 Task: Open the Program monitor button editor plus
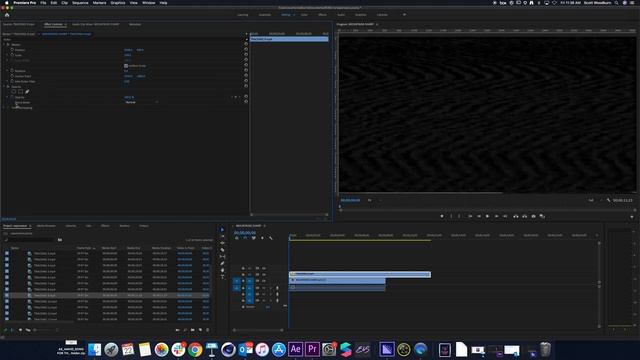coord(632,216)
